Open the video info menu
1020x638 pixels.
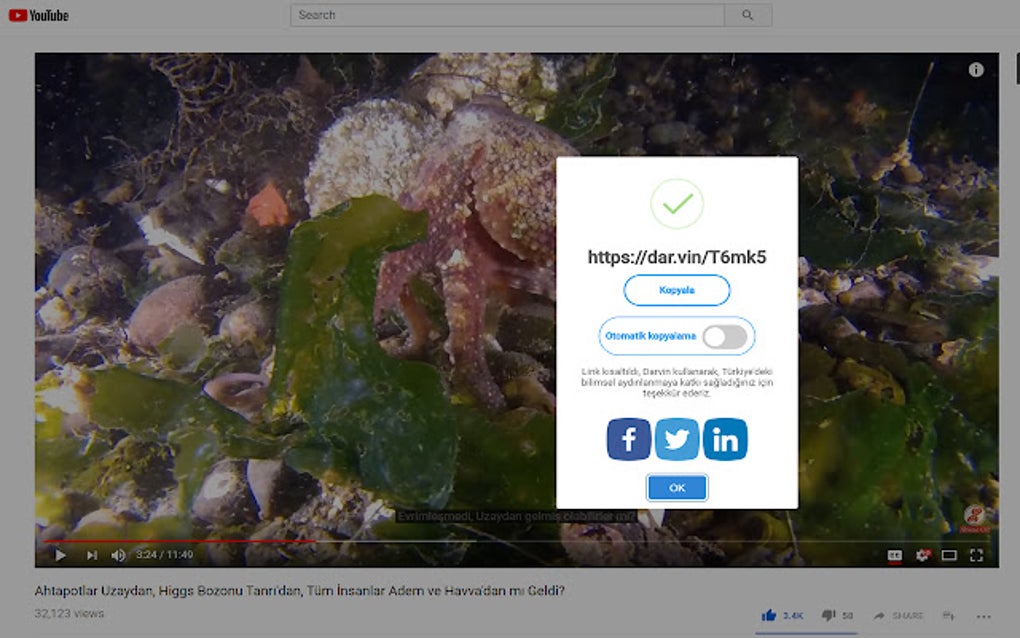tap(976, 69)
